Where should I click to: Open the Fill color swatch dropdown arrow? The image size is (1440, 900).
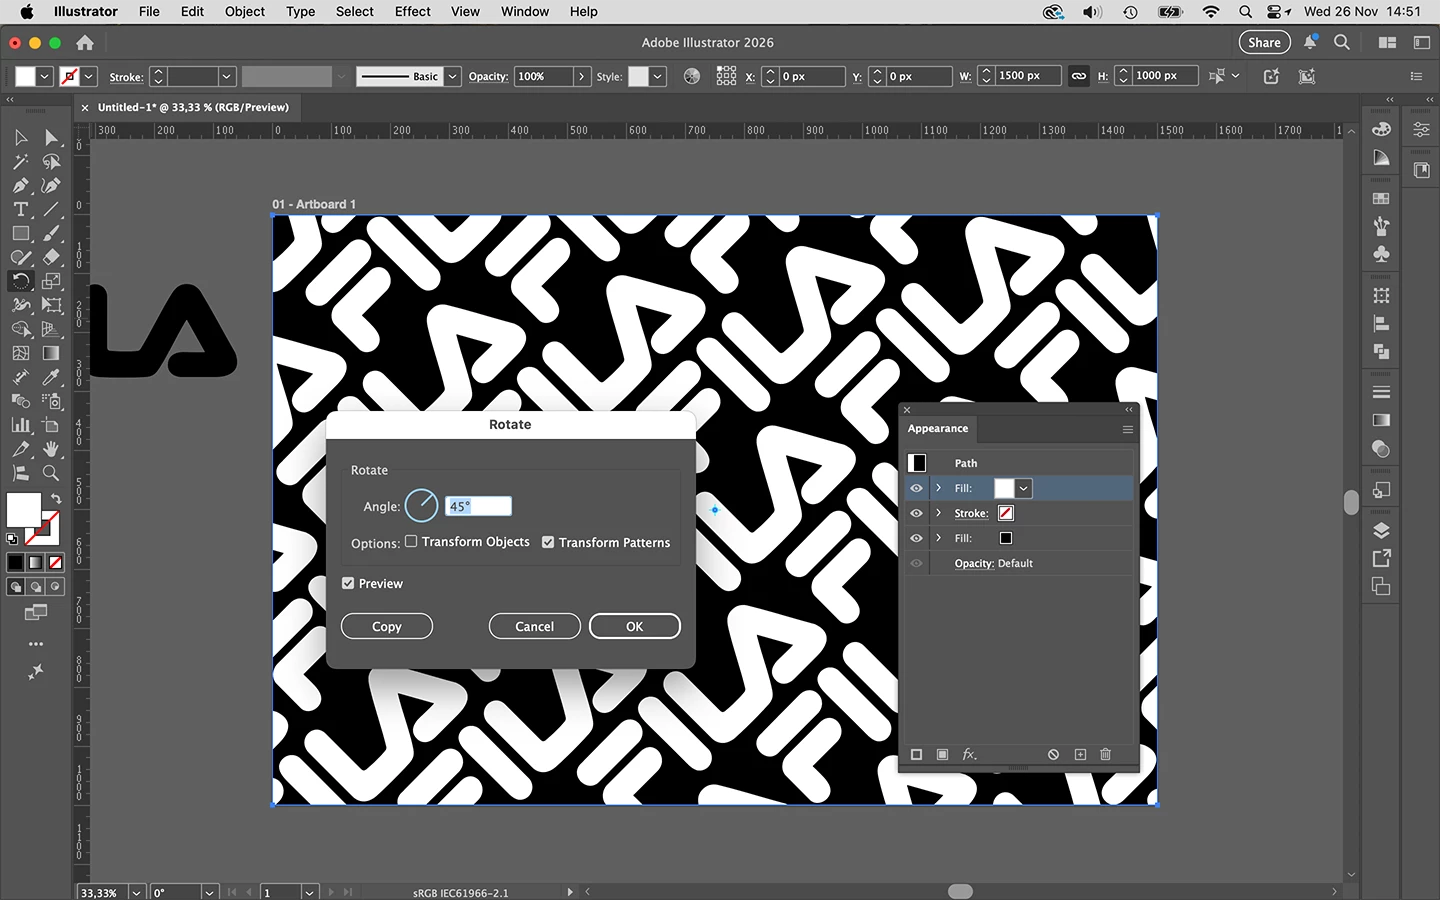(1024, 488)
